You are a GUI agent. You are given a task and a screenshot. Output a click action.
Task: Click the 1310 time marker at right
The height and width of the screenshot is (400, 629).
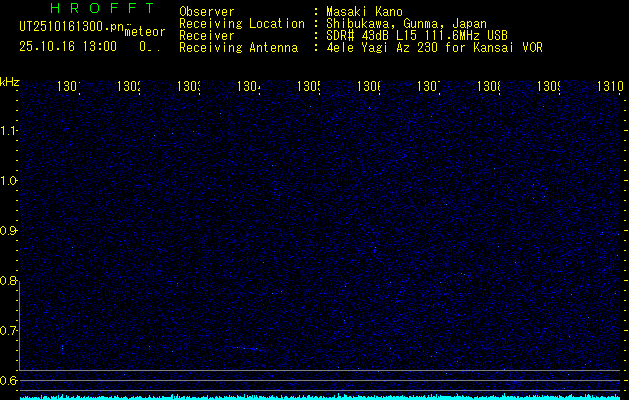click(610, 87)
